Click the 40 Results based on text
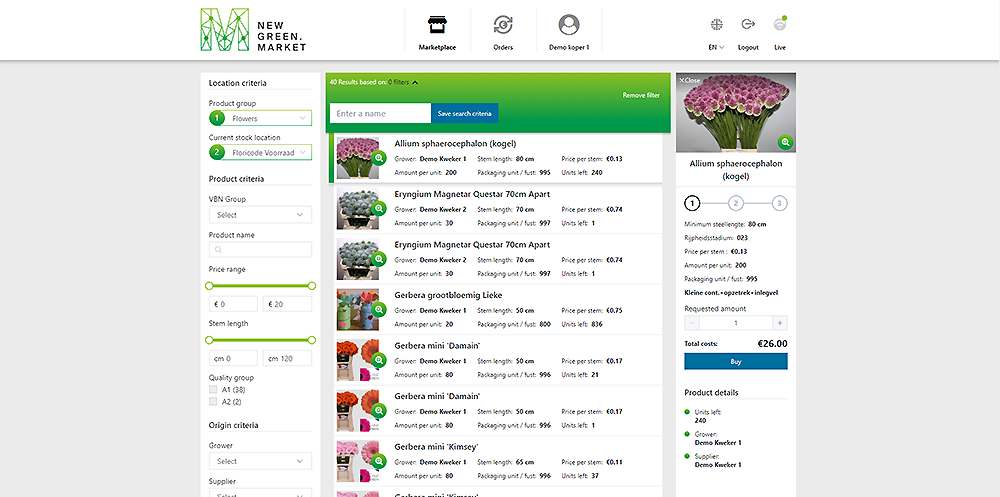This screenshot has width=1000, height=497. point(358,82)
